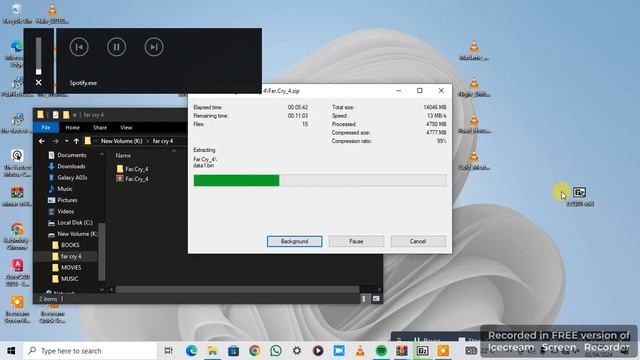640x360 pixels.
Task: Select Pictures in navigation pane
Action: [67, 200]
